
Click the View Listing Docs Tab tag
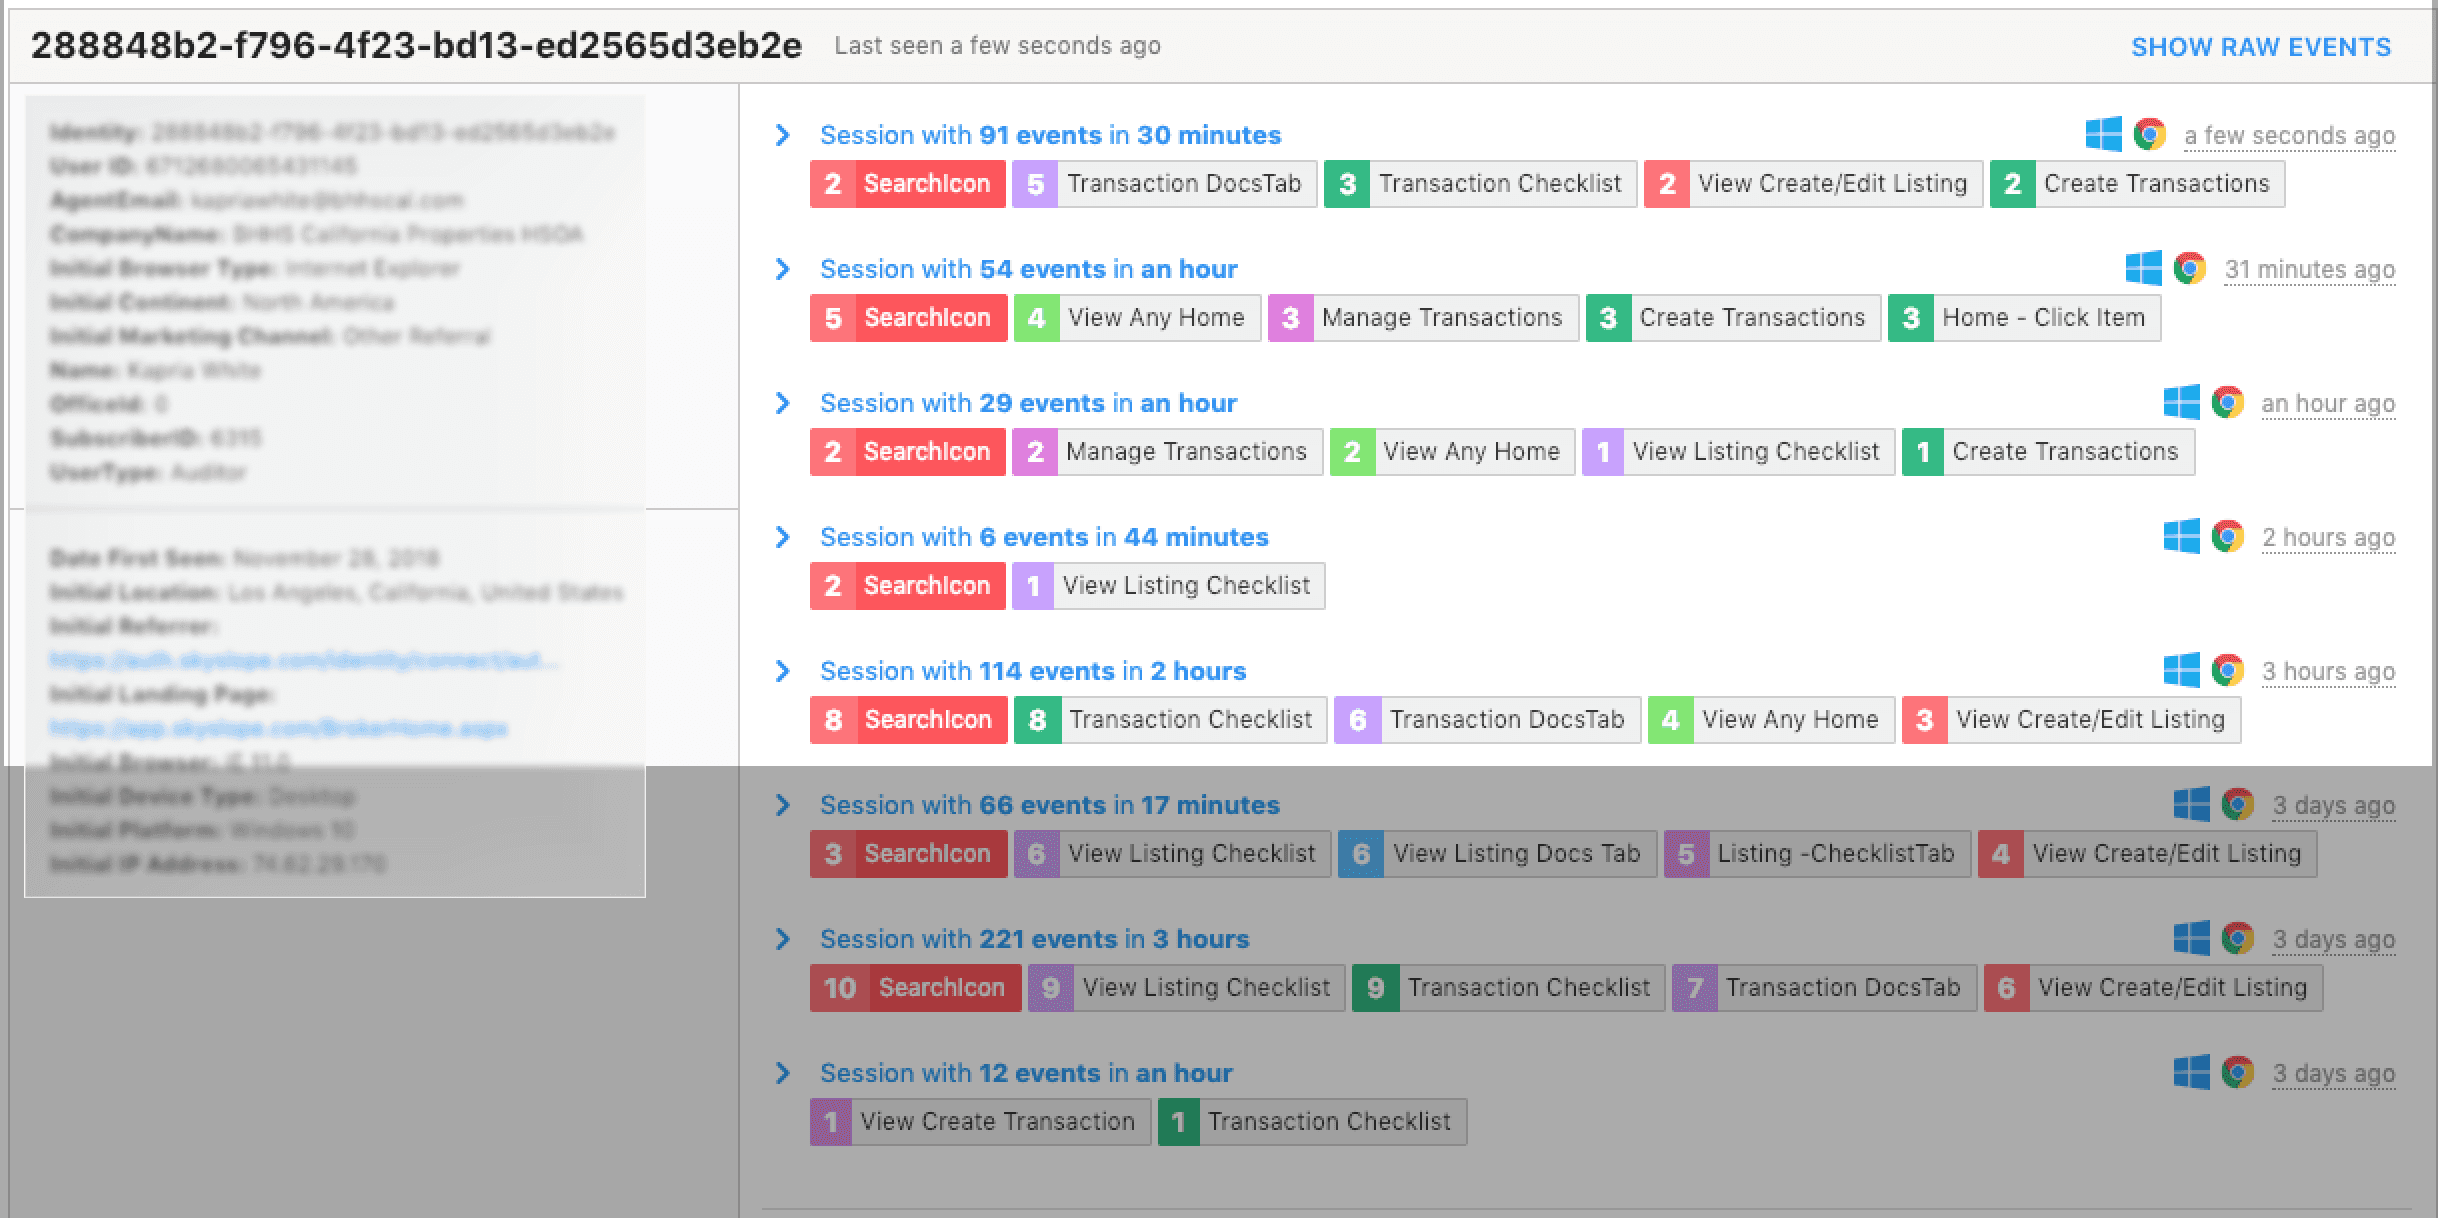tap(1497, 854)
